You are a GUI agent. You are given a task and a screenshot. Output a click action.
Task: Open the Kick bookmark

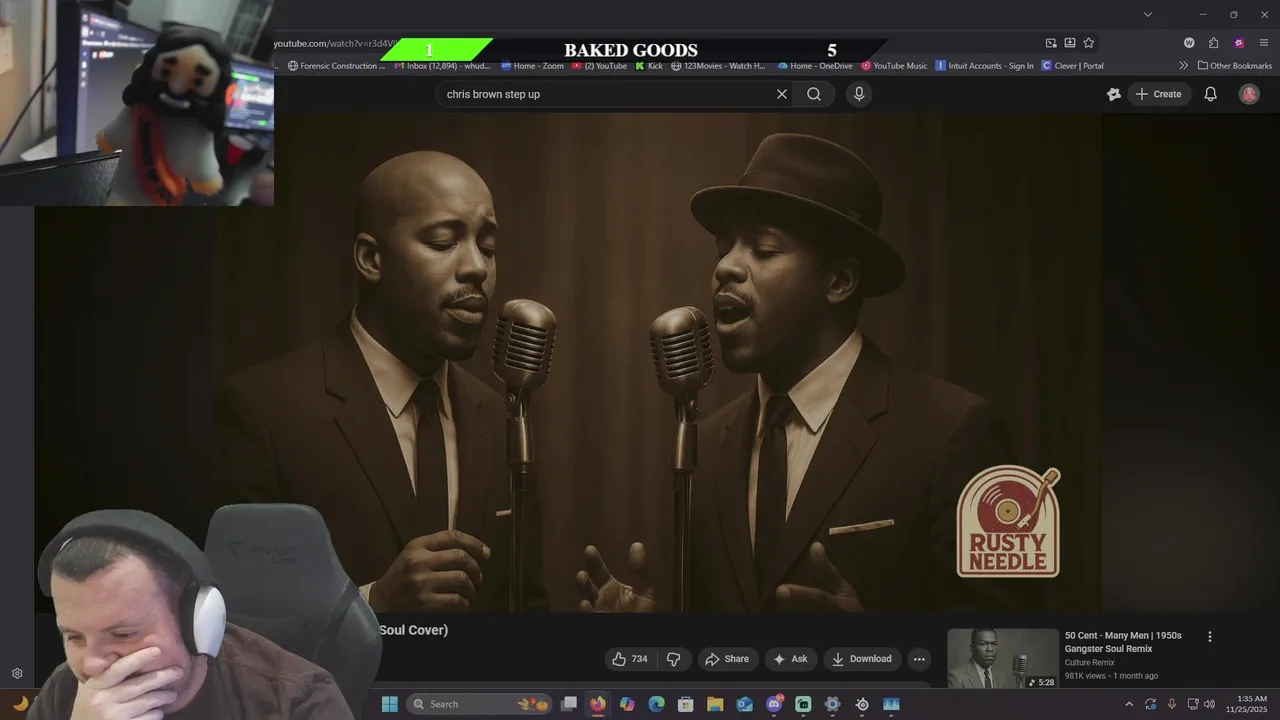[649, 66]
